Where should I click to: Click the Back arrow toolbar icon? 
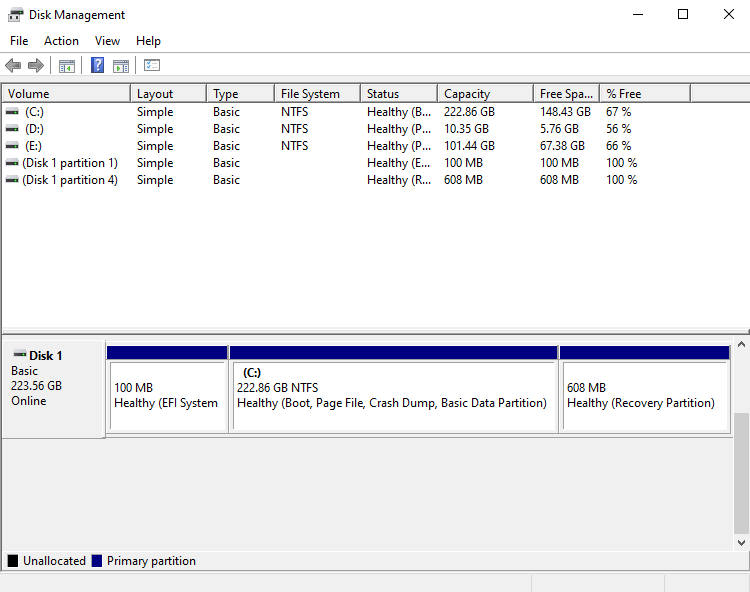[13, 65]
